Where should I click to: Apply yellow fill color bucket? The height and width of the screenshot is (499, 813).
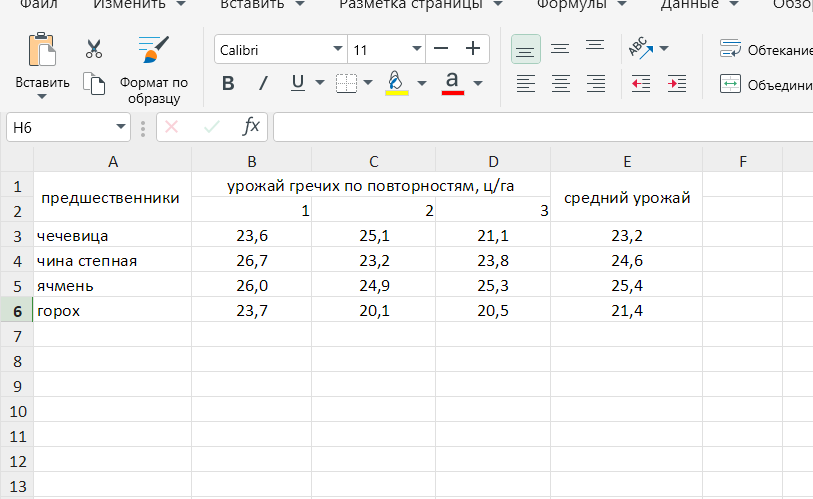[397, 83]
